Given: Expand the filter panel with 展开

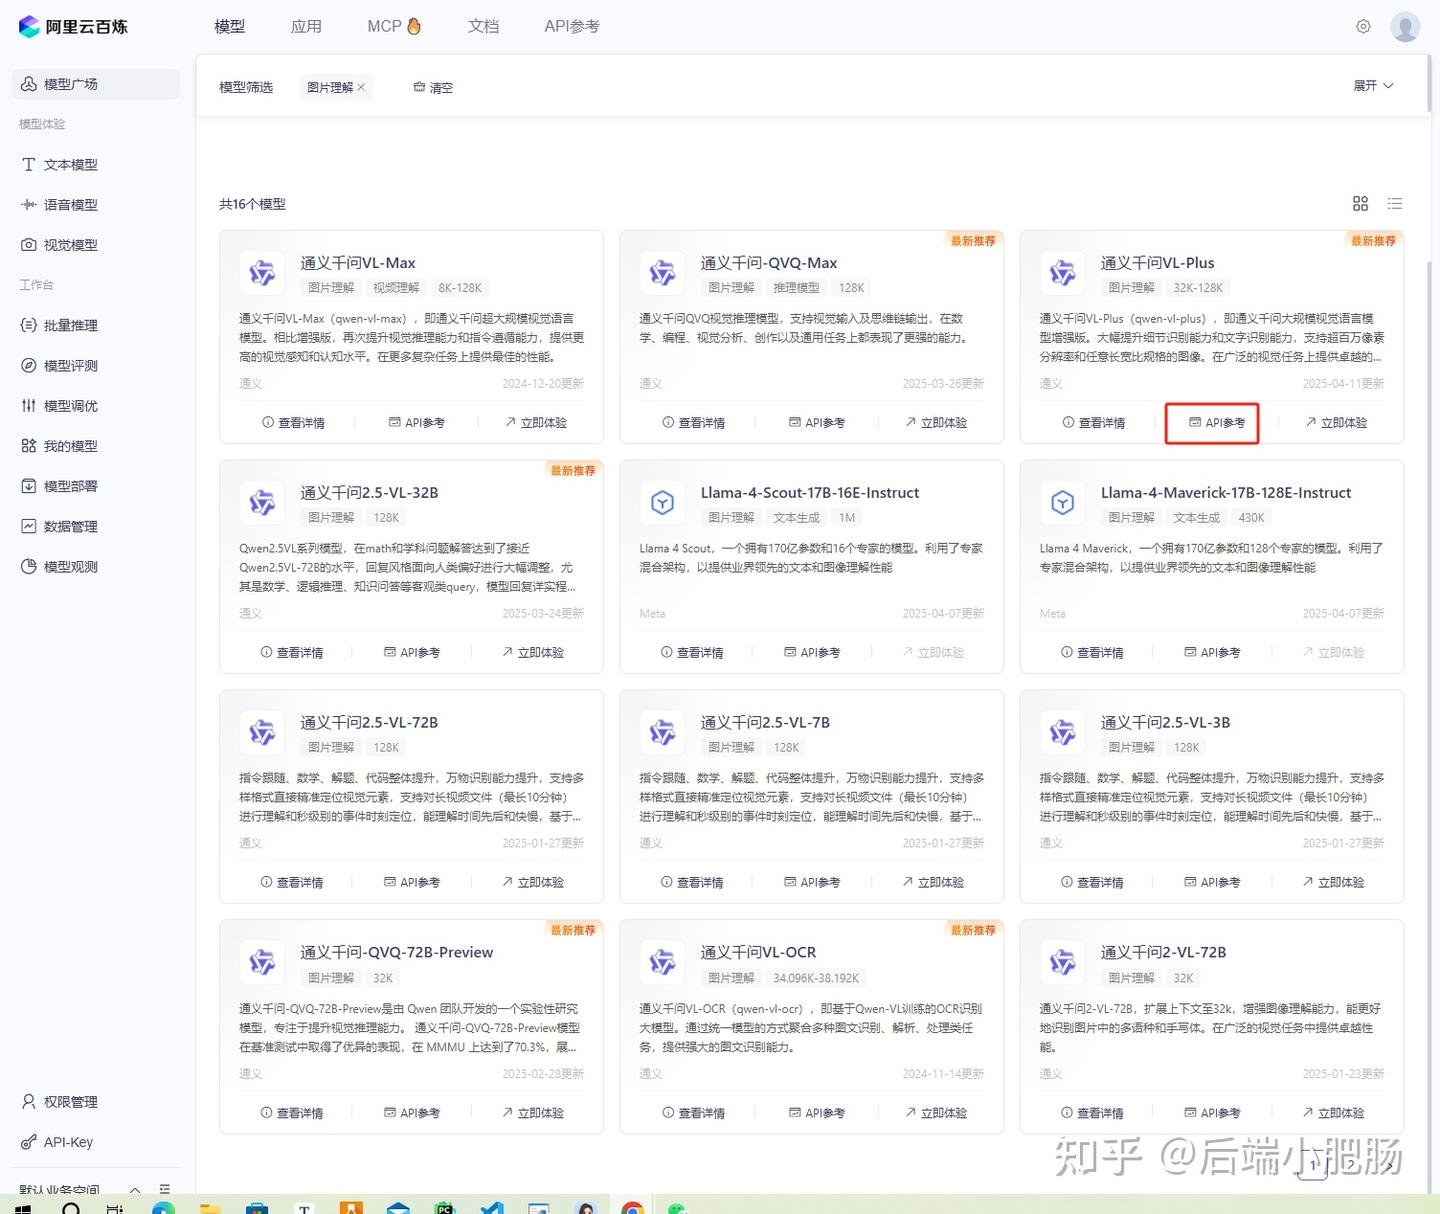Looking at the screenshot, I should pyautogui.click(x=1373, y=86).
